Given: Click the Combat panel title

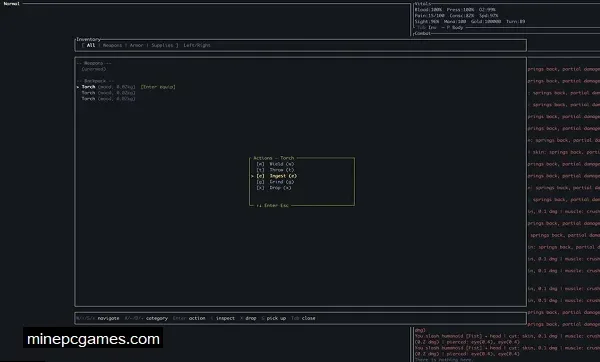Looking at the screenshot, I should [423, 33].
